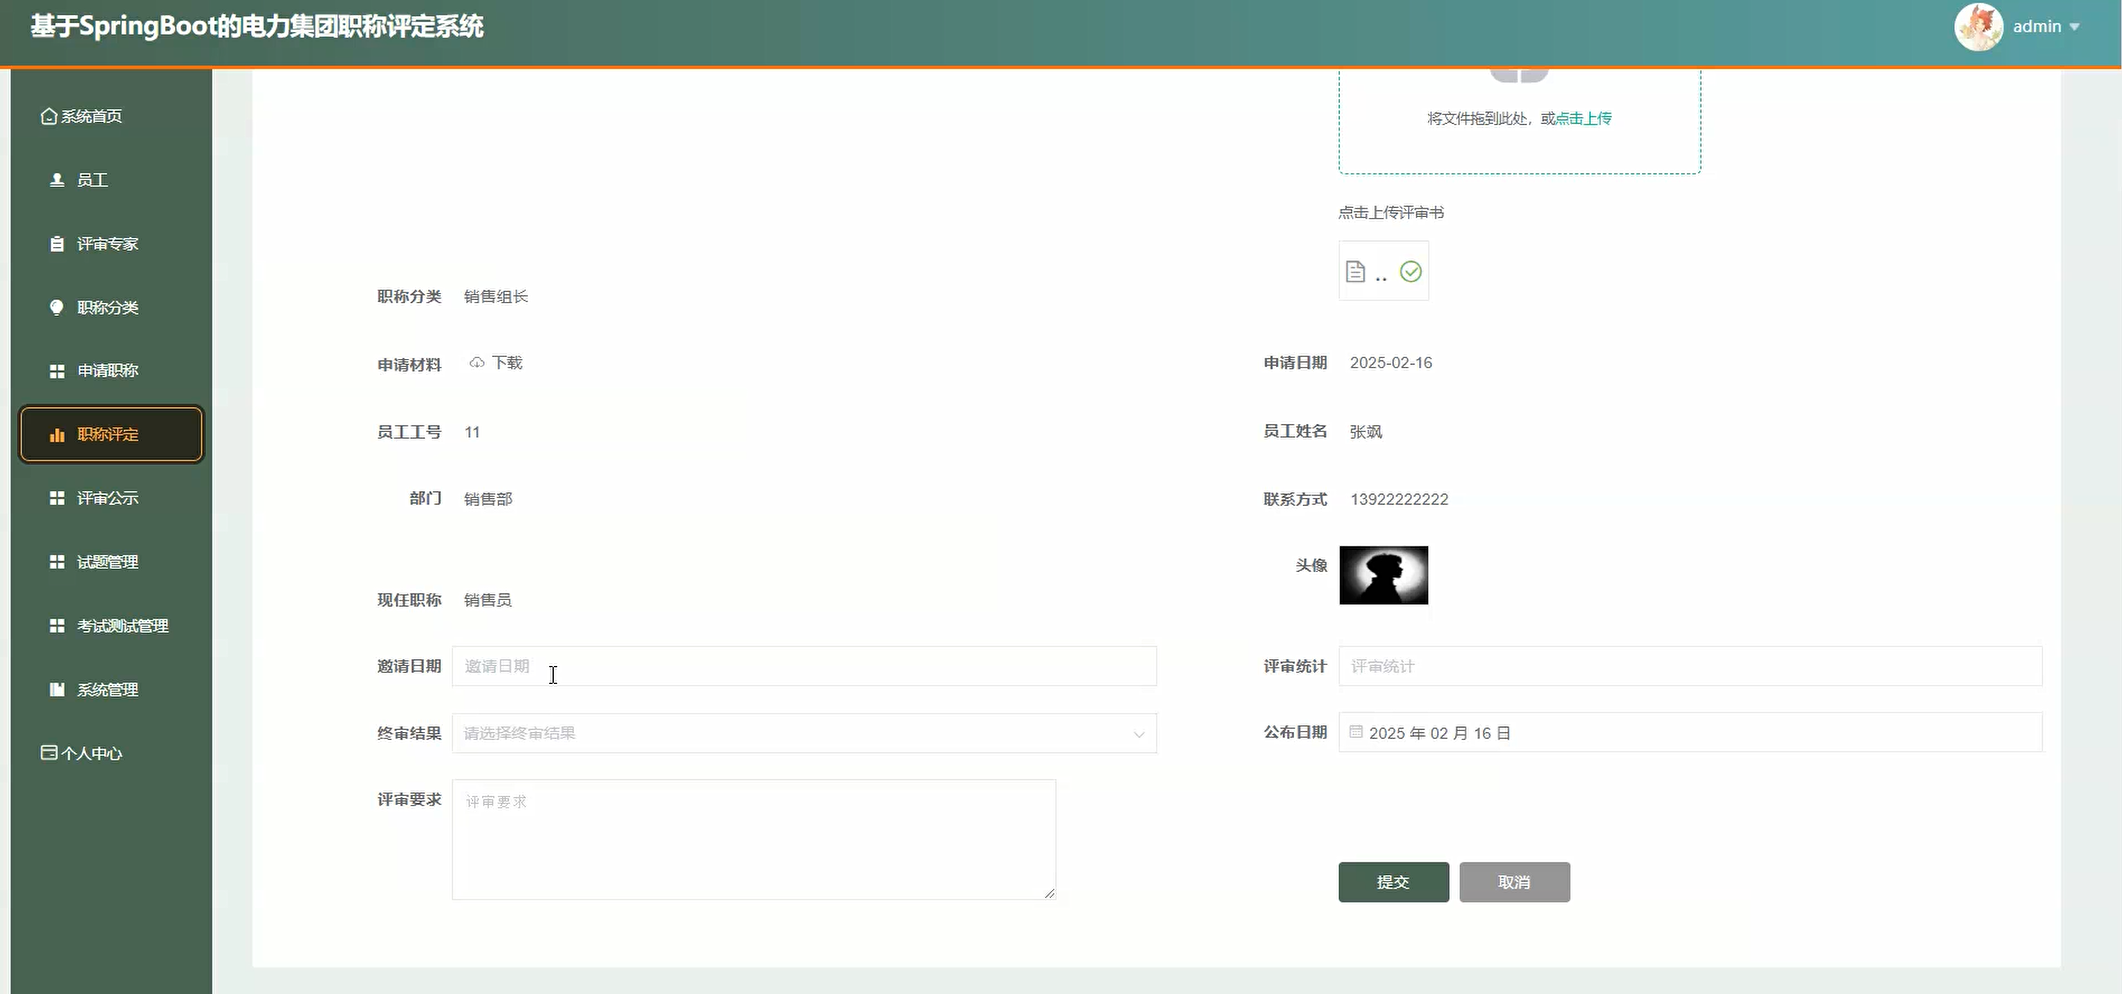Click the 试题管理 sidebar icon
Image resolution: width=2122 pixels, height=994 pixels.
56,561
